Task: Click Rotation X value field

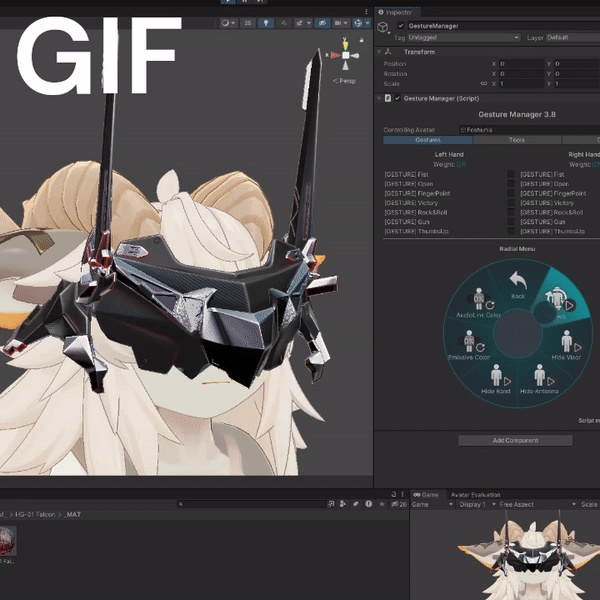Action: pos(521,73)
